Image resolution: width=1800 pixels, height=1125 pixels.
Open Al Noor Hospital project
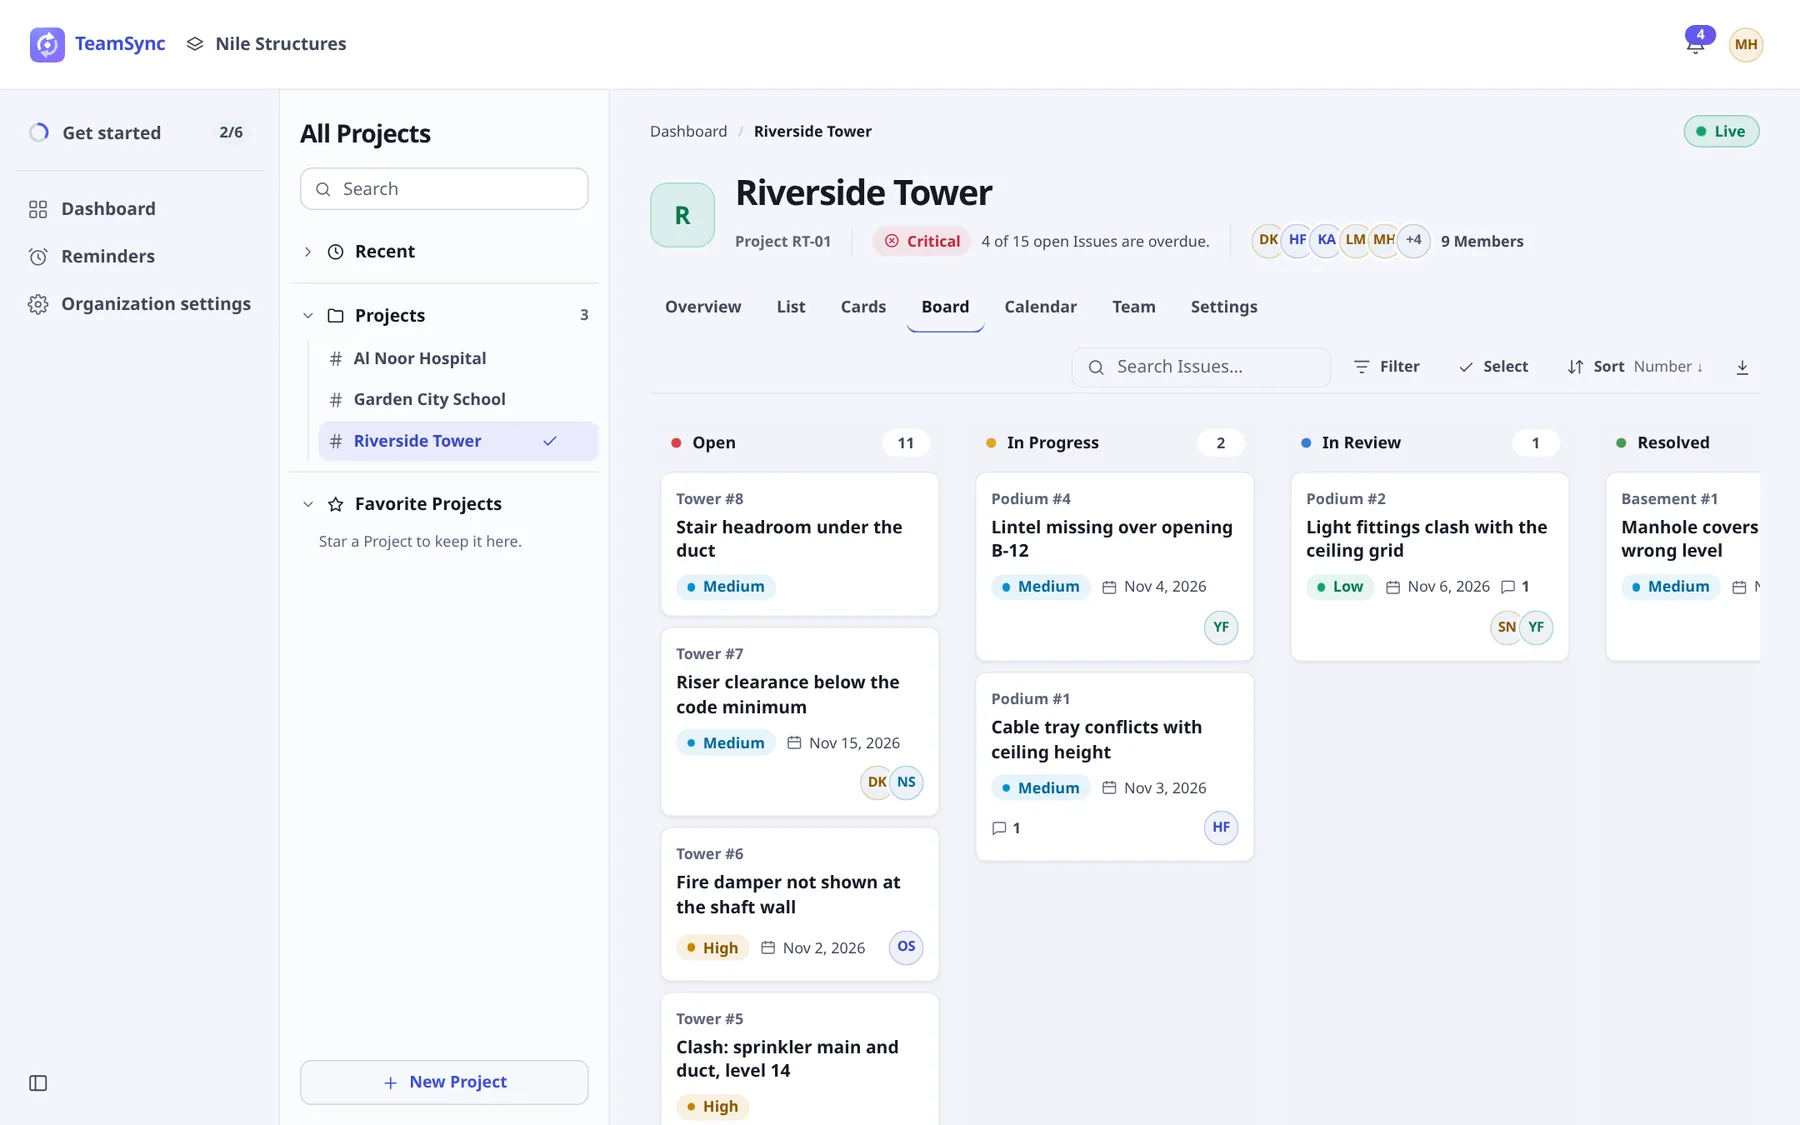(x=458, y=359)
